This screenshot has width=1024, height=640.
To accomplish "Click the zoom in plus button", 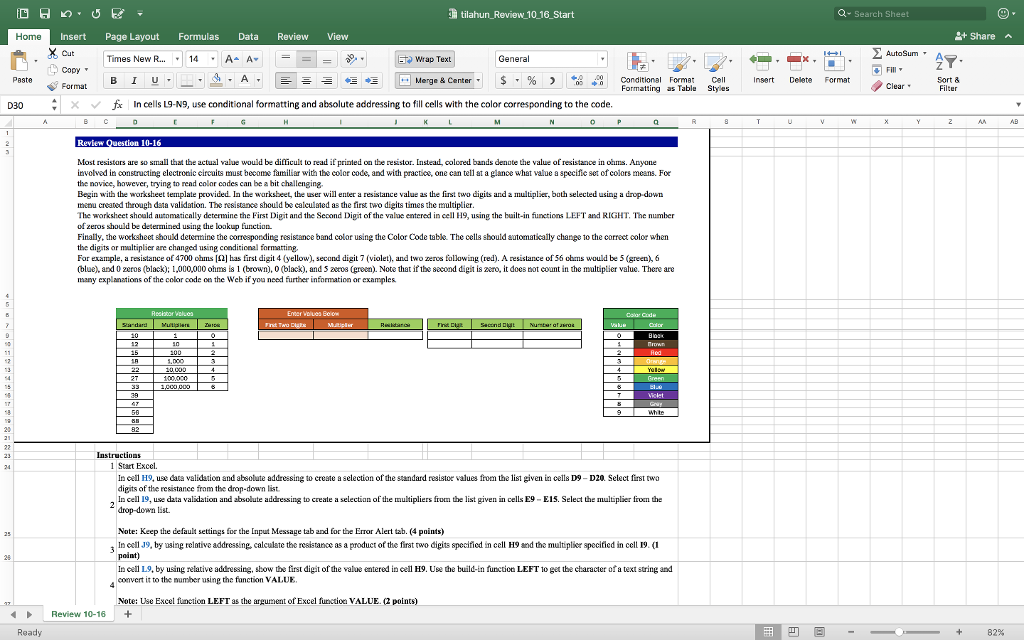I will tap(959, 632).
